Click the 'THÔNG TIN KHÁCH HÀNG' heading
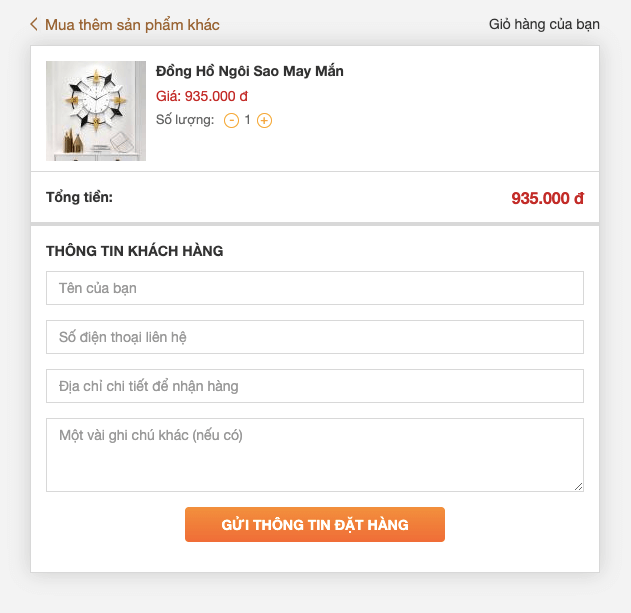The image size is (631, 613). (134, 251)
